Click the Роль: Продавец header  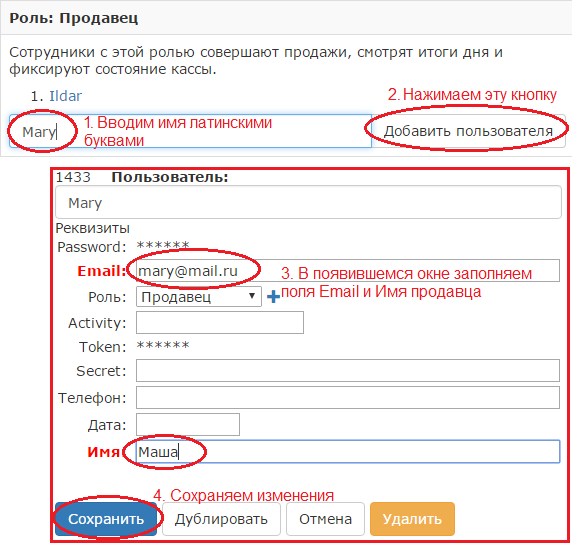point(74,18)
